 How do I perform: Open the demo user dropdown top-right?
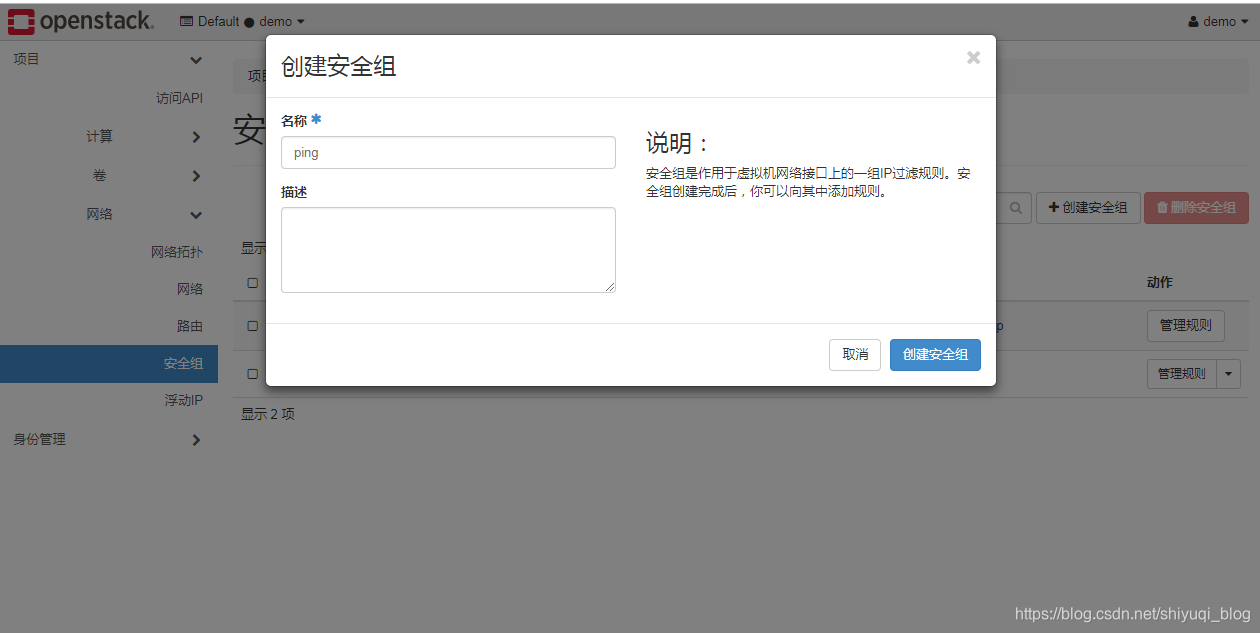coord(1217,20)
